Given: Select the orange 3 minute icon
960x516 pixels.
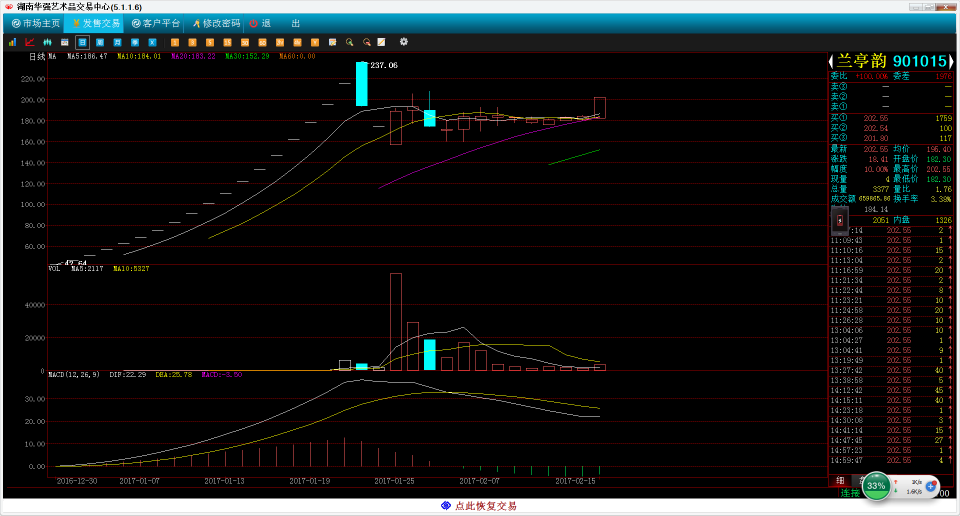Looking at the screenshot, I should pos(192,42).
